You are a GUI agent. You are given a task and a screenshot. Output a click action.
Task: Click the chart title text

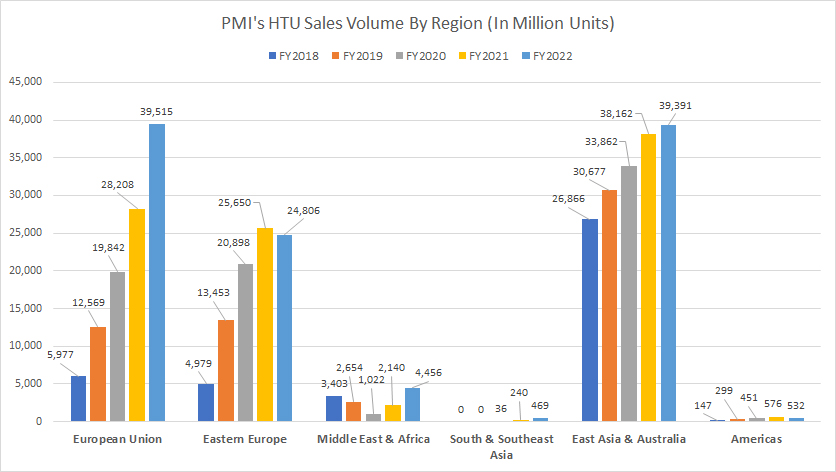pos(418,23)
